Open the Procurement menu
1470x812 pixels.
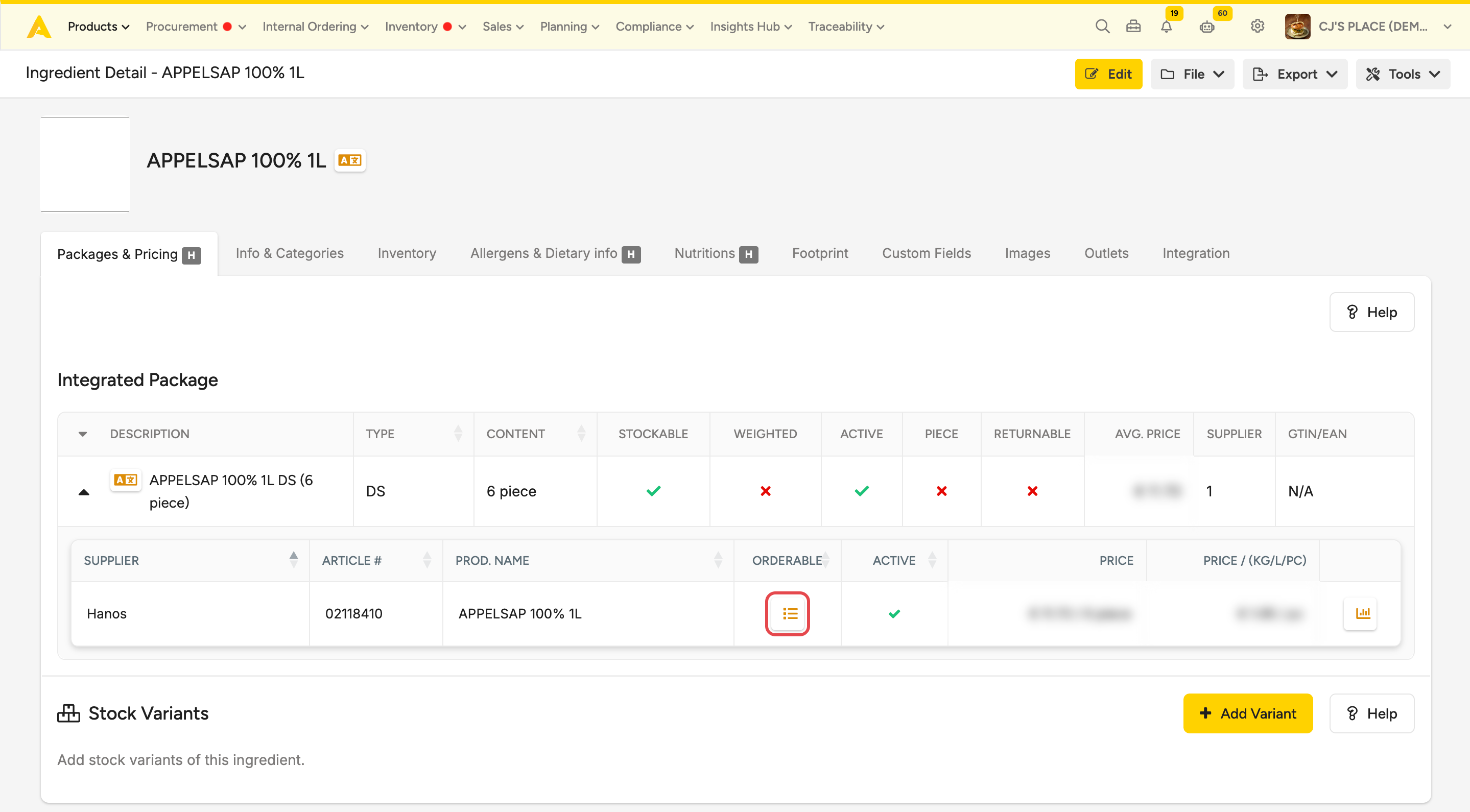(196, 27)
